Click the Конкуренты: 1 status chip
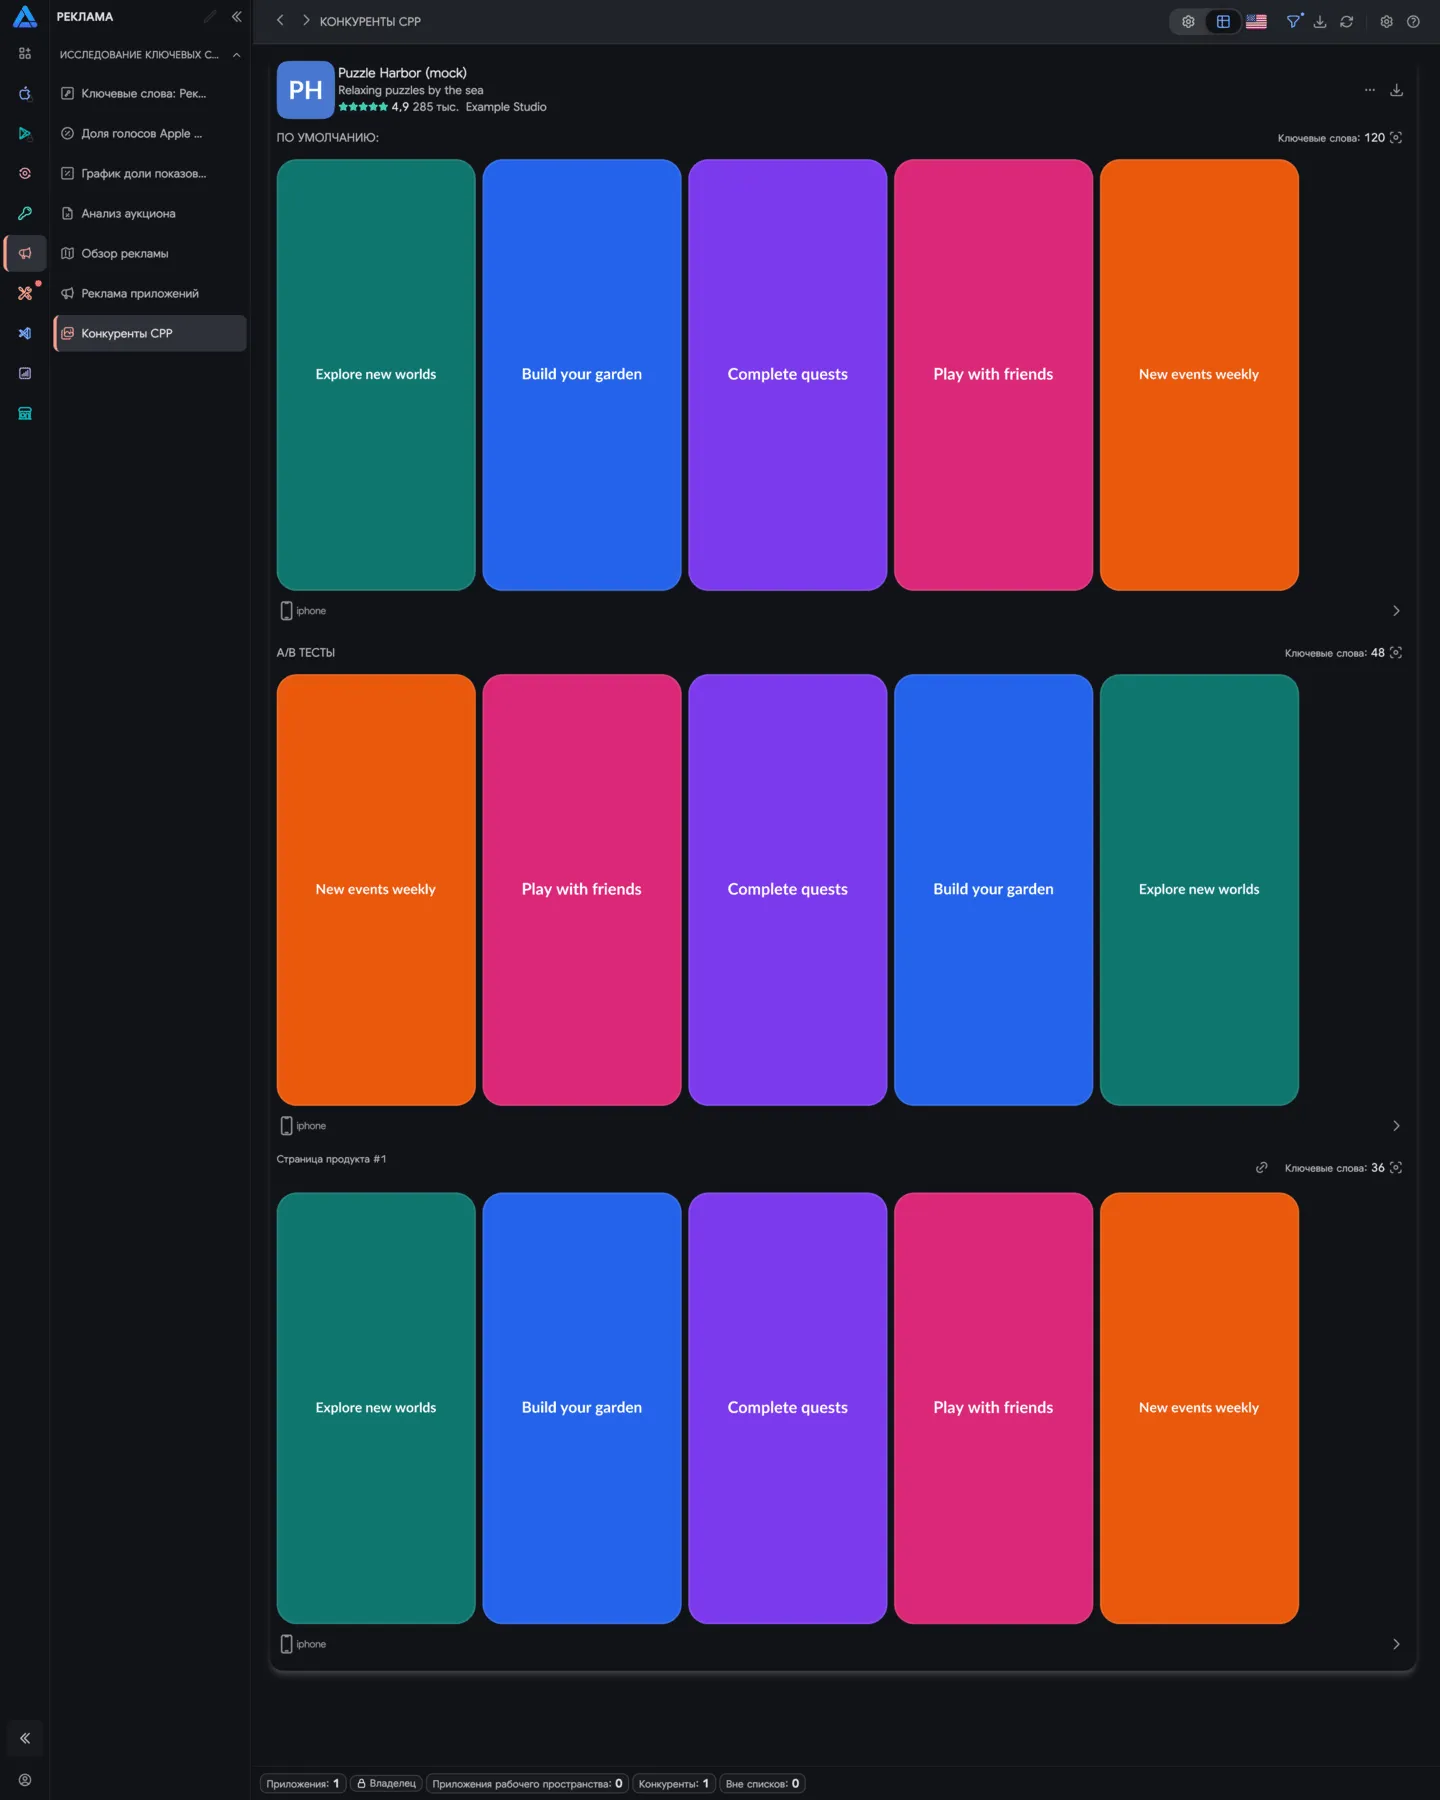 tap(674, 1783)
